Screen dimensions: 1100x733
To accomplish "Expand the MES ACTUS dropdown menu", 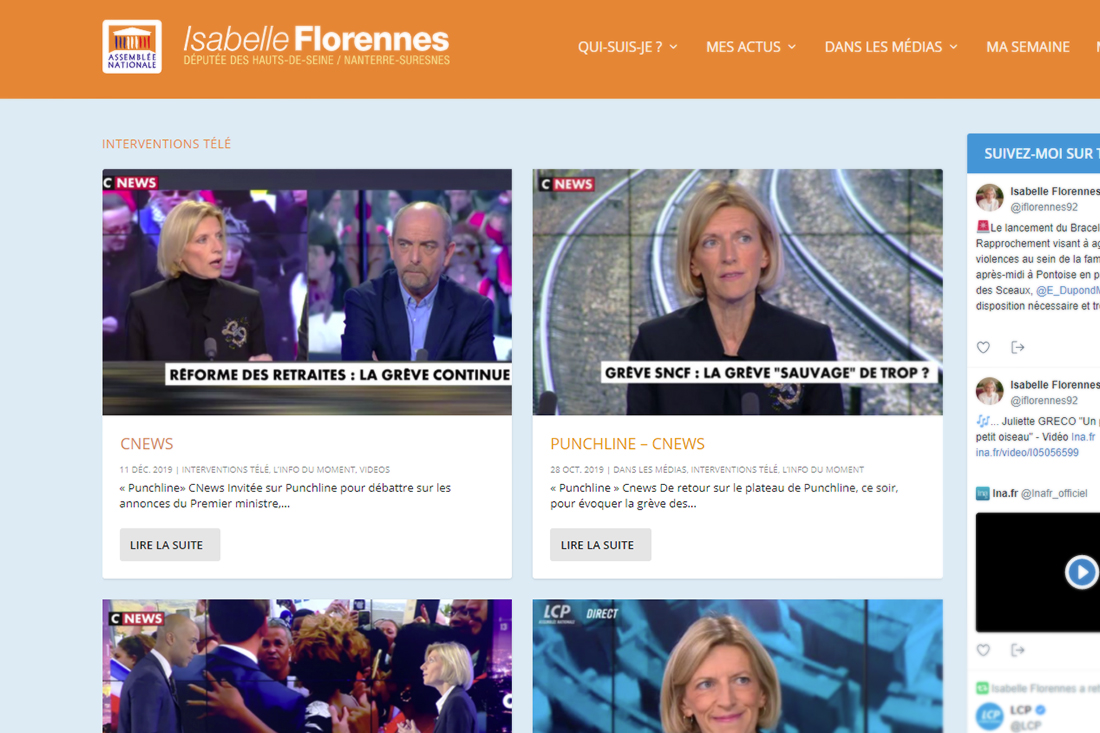I will pyautogui.click(x=751, y=47).
